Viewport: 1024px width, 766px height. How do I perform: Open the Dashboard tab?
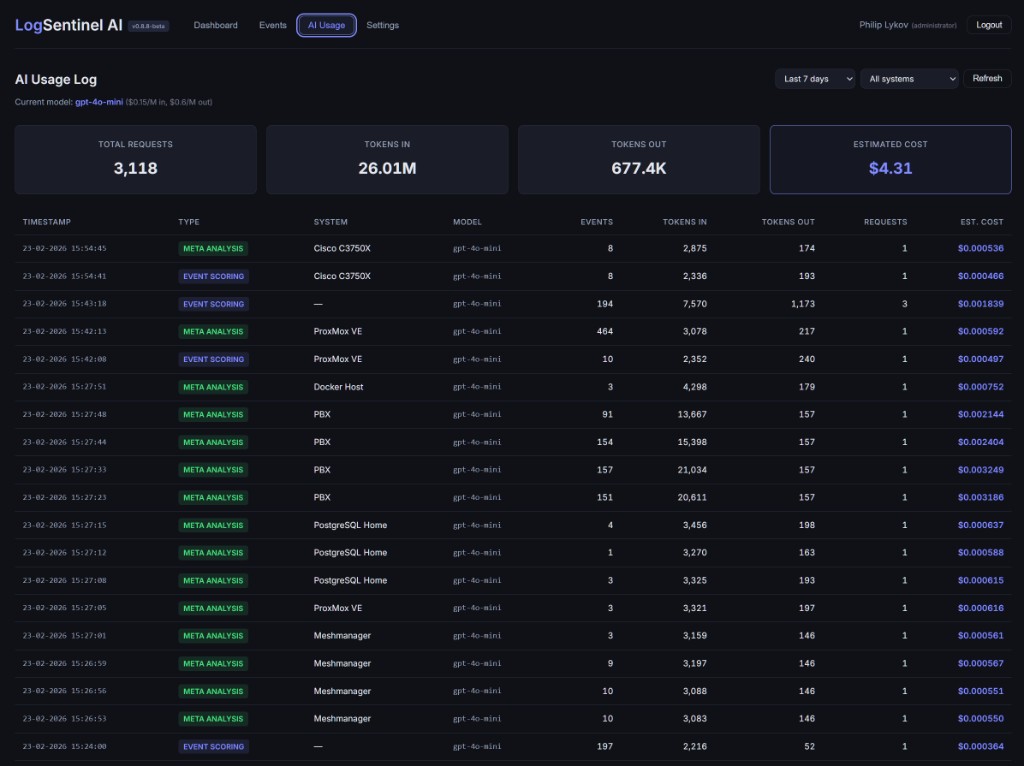point(216,25)
